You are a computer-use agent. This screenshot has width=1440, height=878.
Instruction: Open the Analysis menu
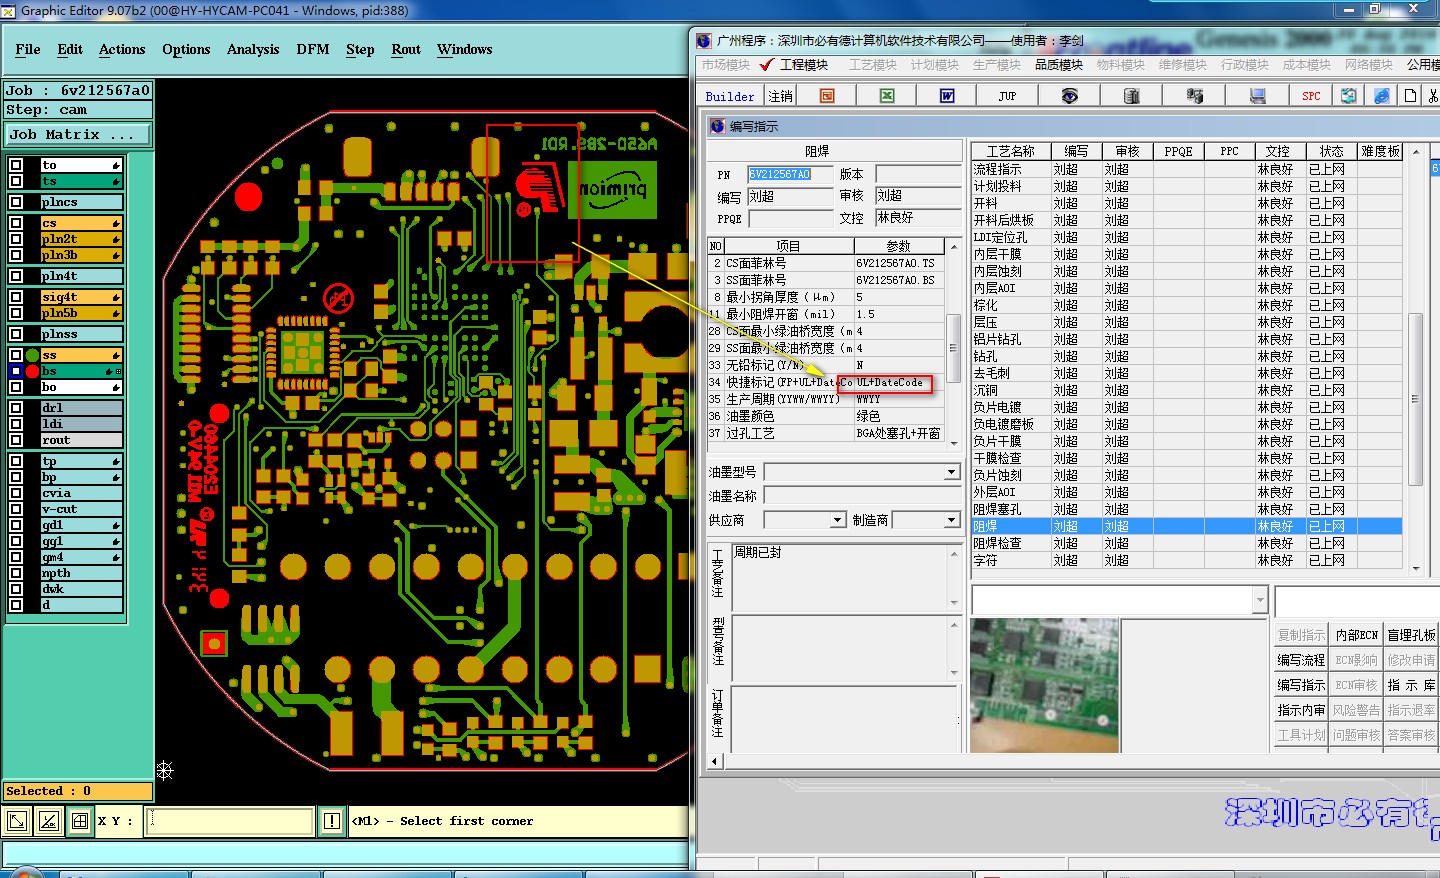click(253, 49)
